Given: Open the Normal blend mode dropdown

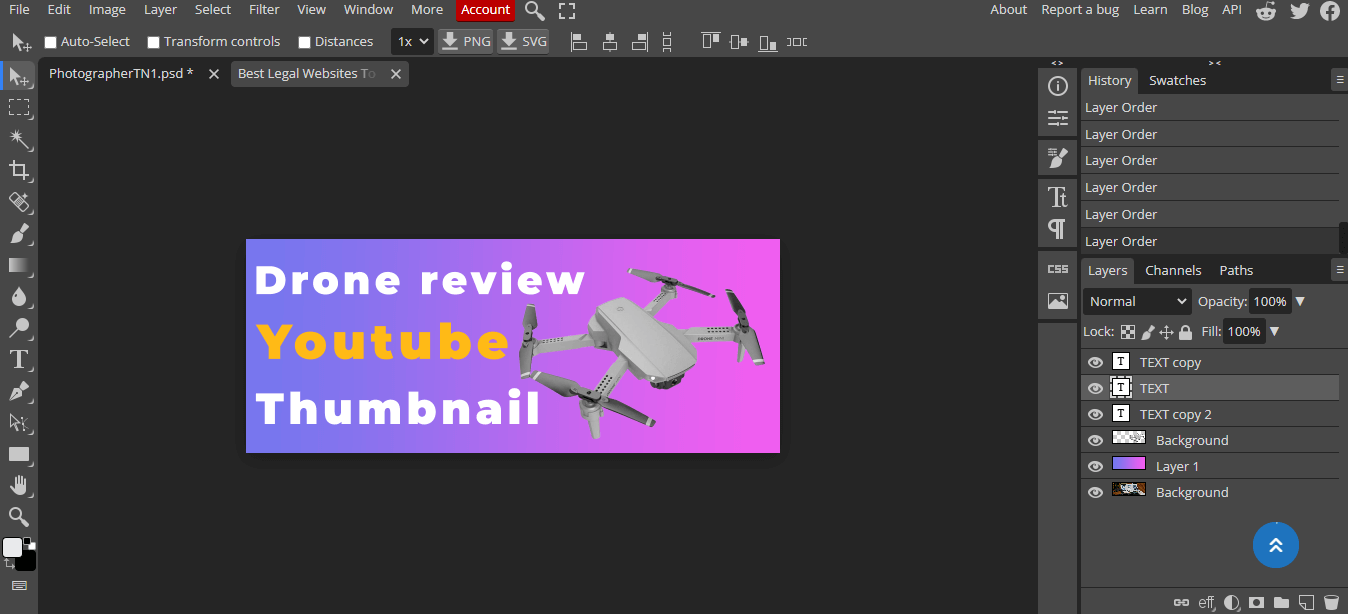Looking at the screenshot, I should pyautogui.click(x=1137, y=301).
